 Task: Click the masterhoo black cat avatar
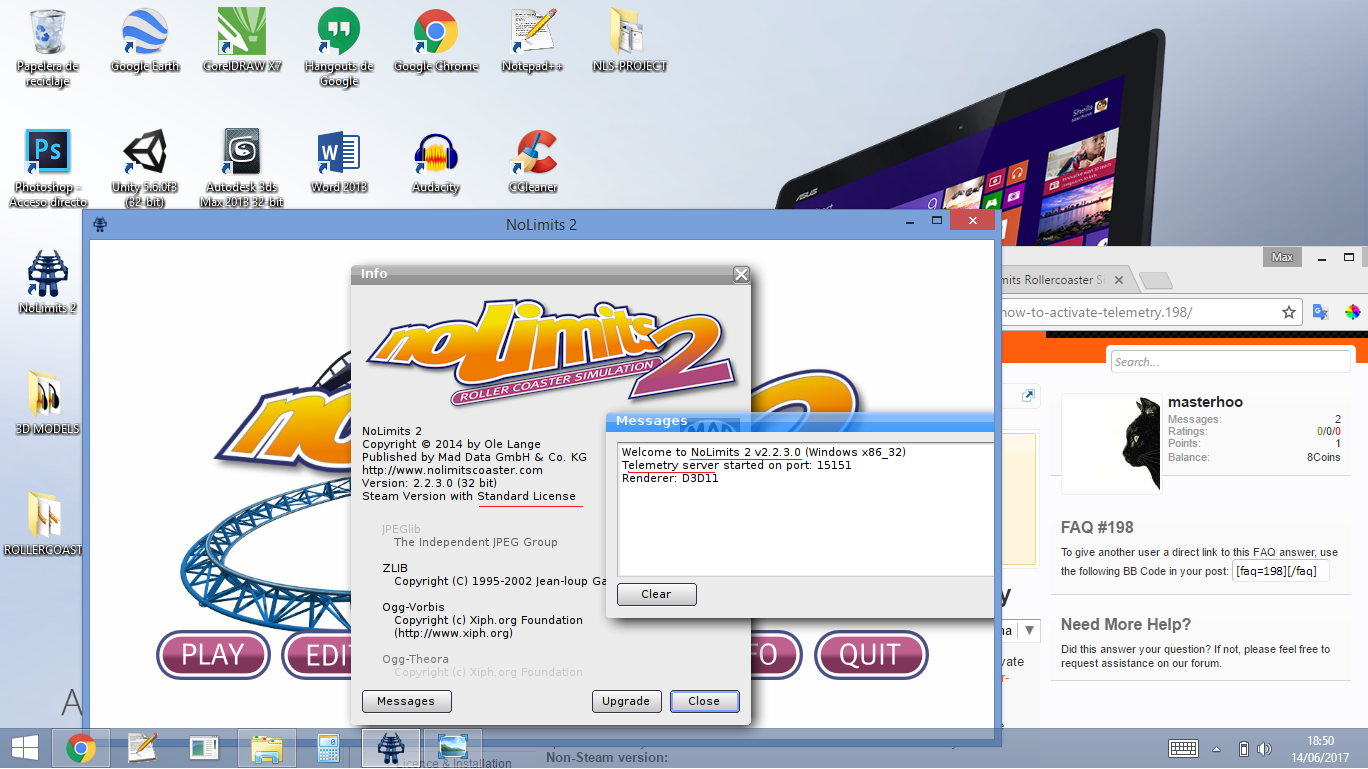1112,444
